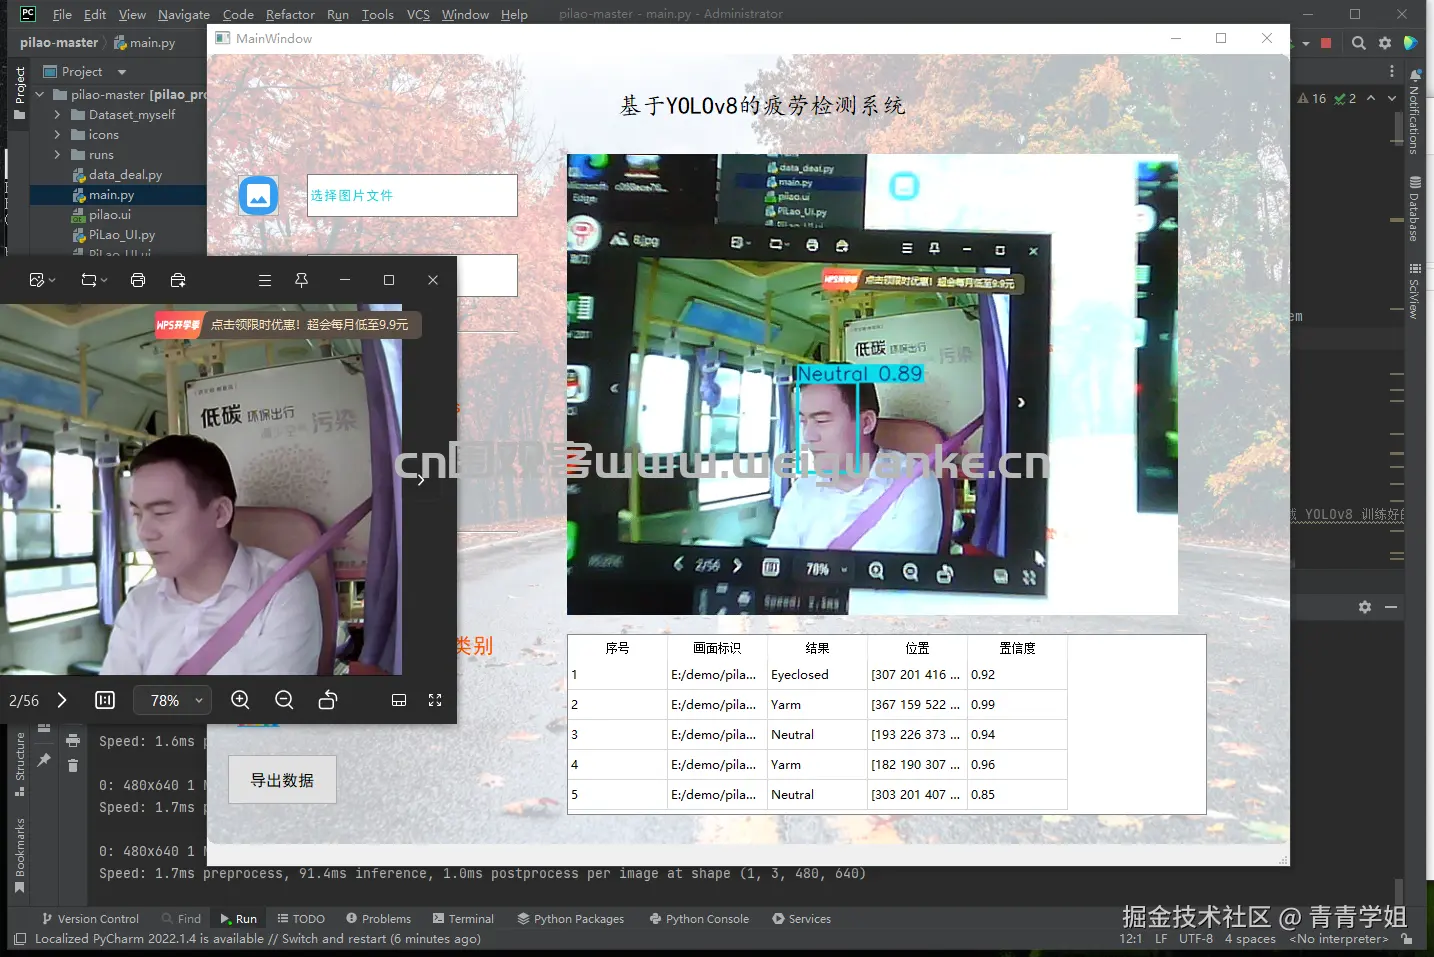Screen dimensions: 1434x957
Task: Open PyCharm settings gear icon
Action: [1385, 43]
